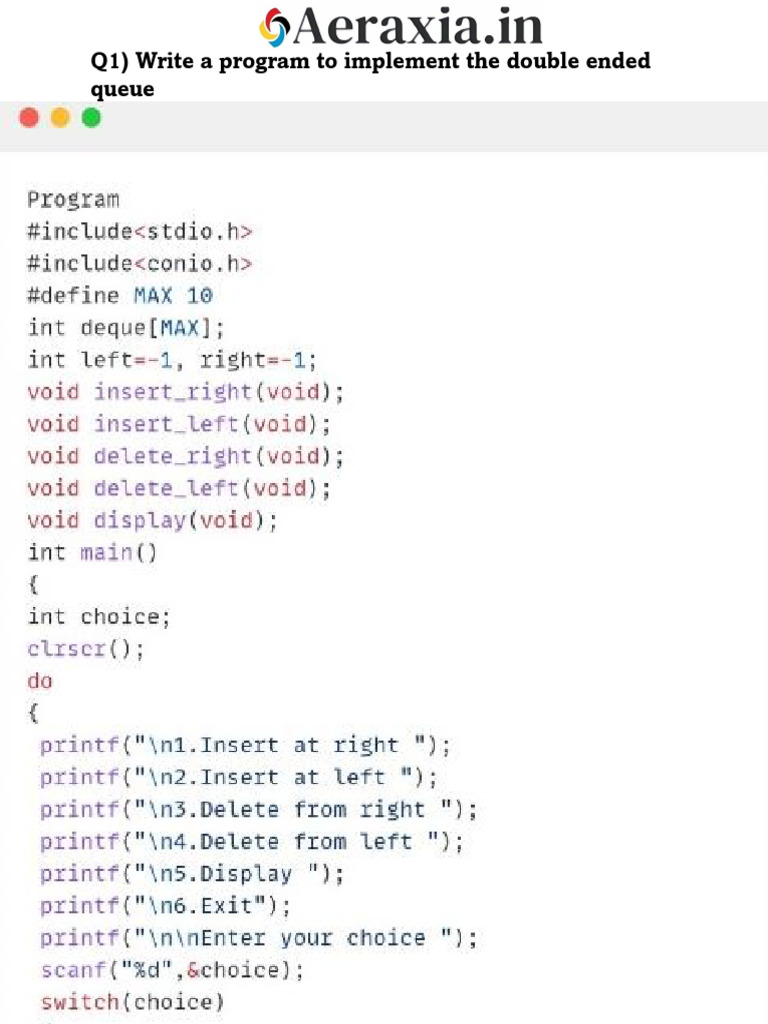Click the Aeraxia.in logo icon

pyautogui.click(x=274, y=27)
